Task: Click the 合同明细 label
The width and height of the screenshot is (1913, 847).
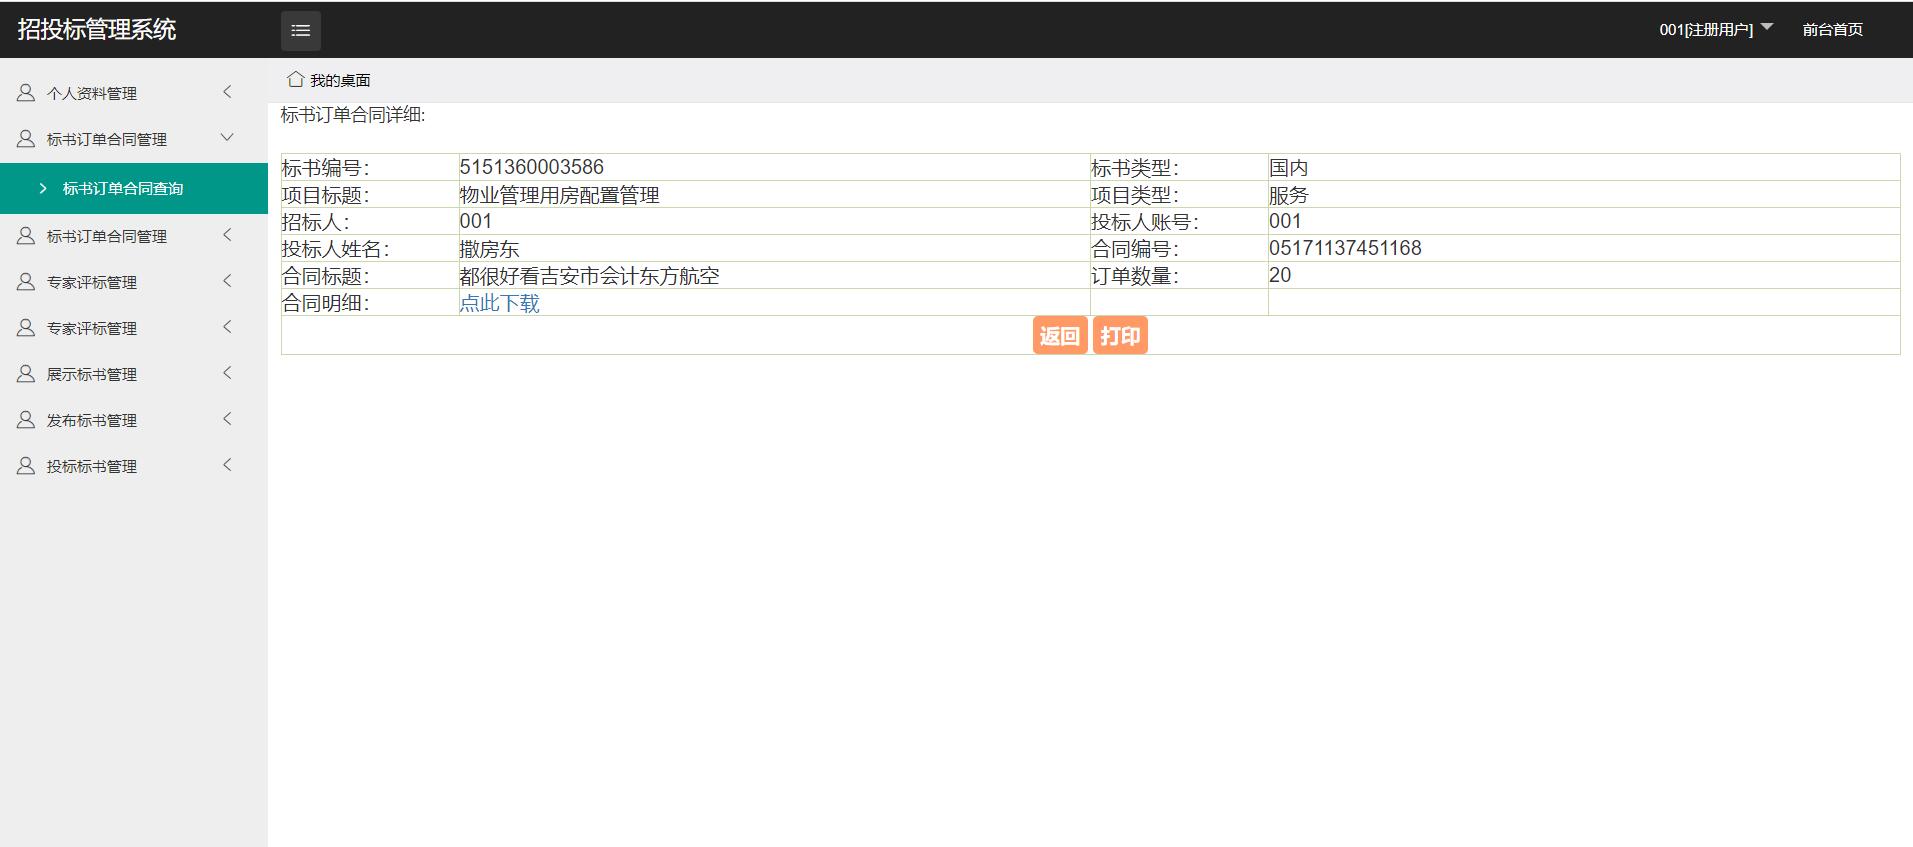Action: [325, 303]
